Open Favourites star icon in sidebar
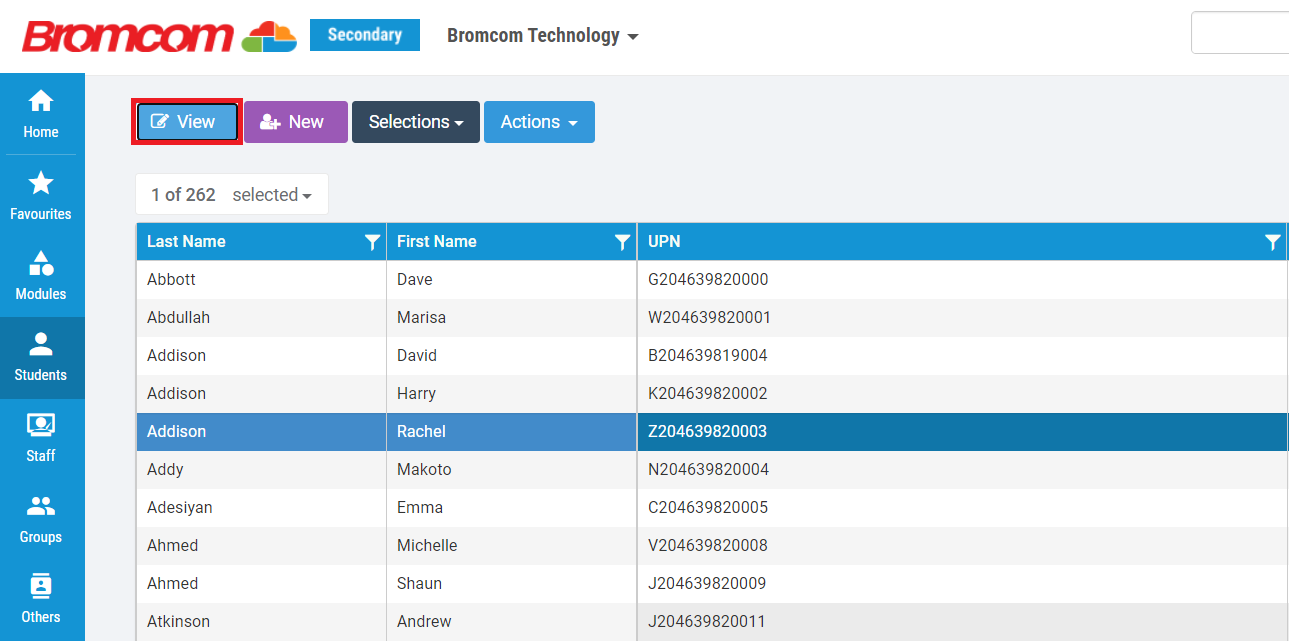The image size is (1289, 641). [41, 183]
